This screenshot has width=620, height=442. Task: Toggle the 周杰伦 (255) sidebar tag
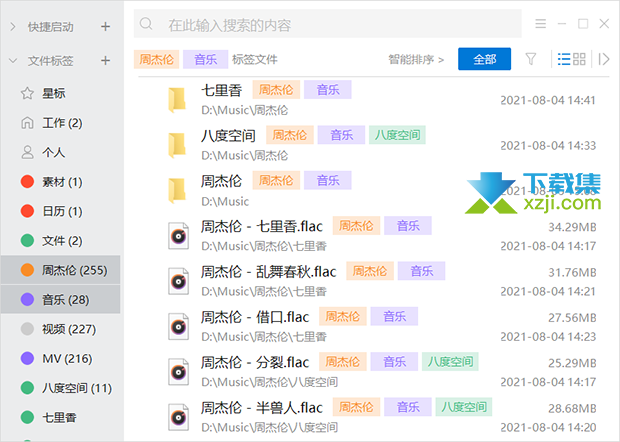click(x=60, y=270)
